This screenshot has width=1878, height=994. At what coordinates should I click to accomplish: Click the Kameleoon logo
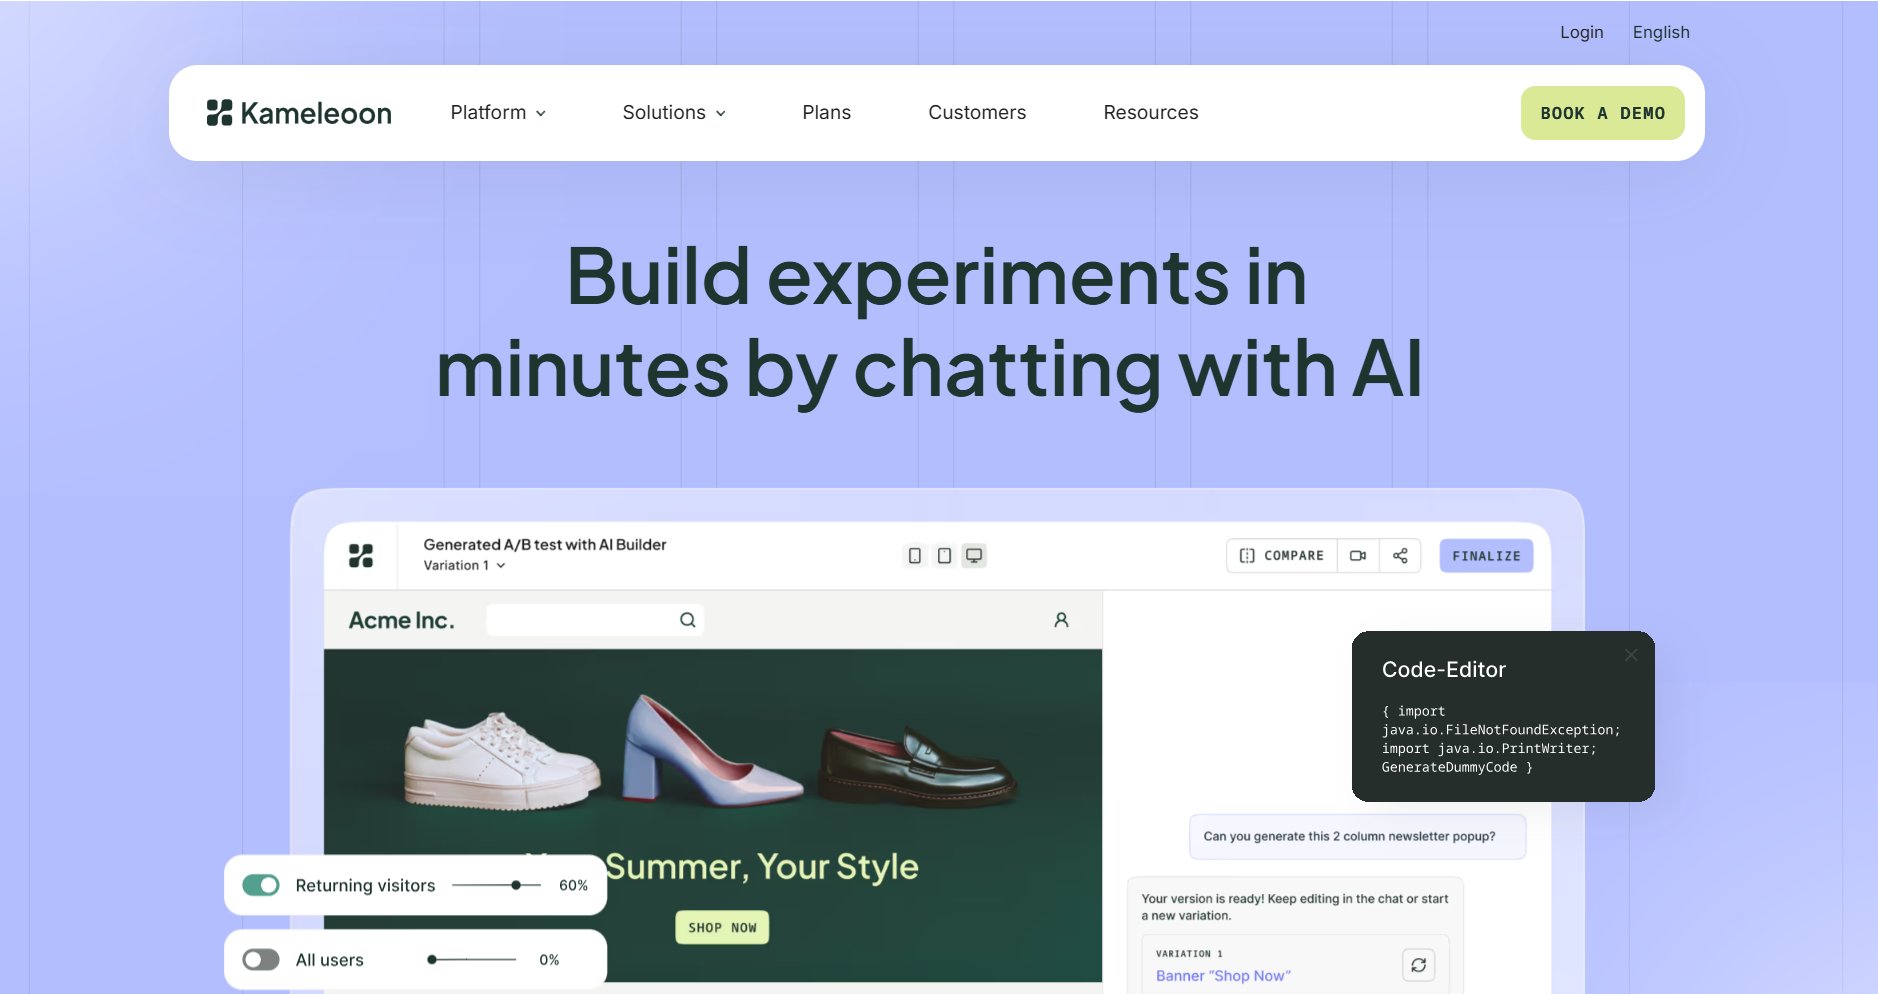coord(299,113)
